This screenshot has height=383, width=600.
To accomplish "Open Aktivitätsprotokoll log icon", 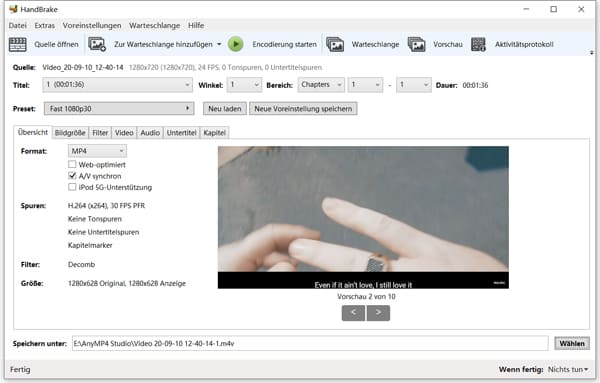I will click(x=478, y=44).
